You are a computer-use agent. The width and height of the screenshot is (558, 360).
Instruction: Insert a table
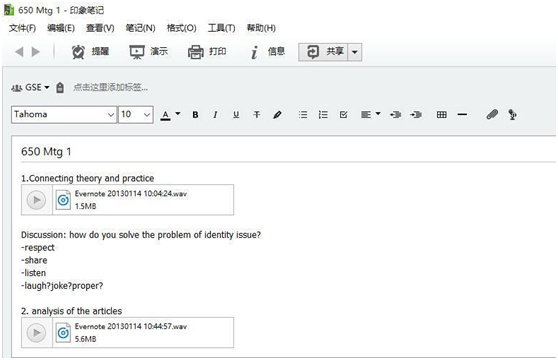pos(442,115)
